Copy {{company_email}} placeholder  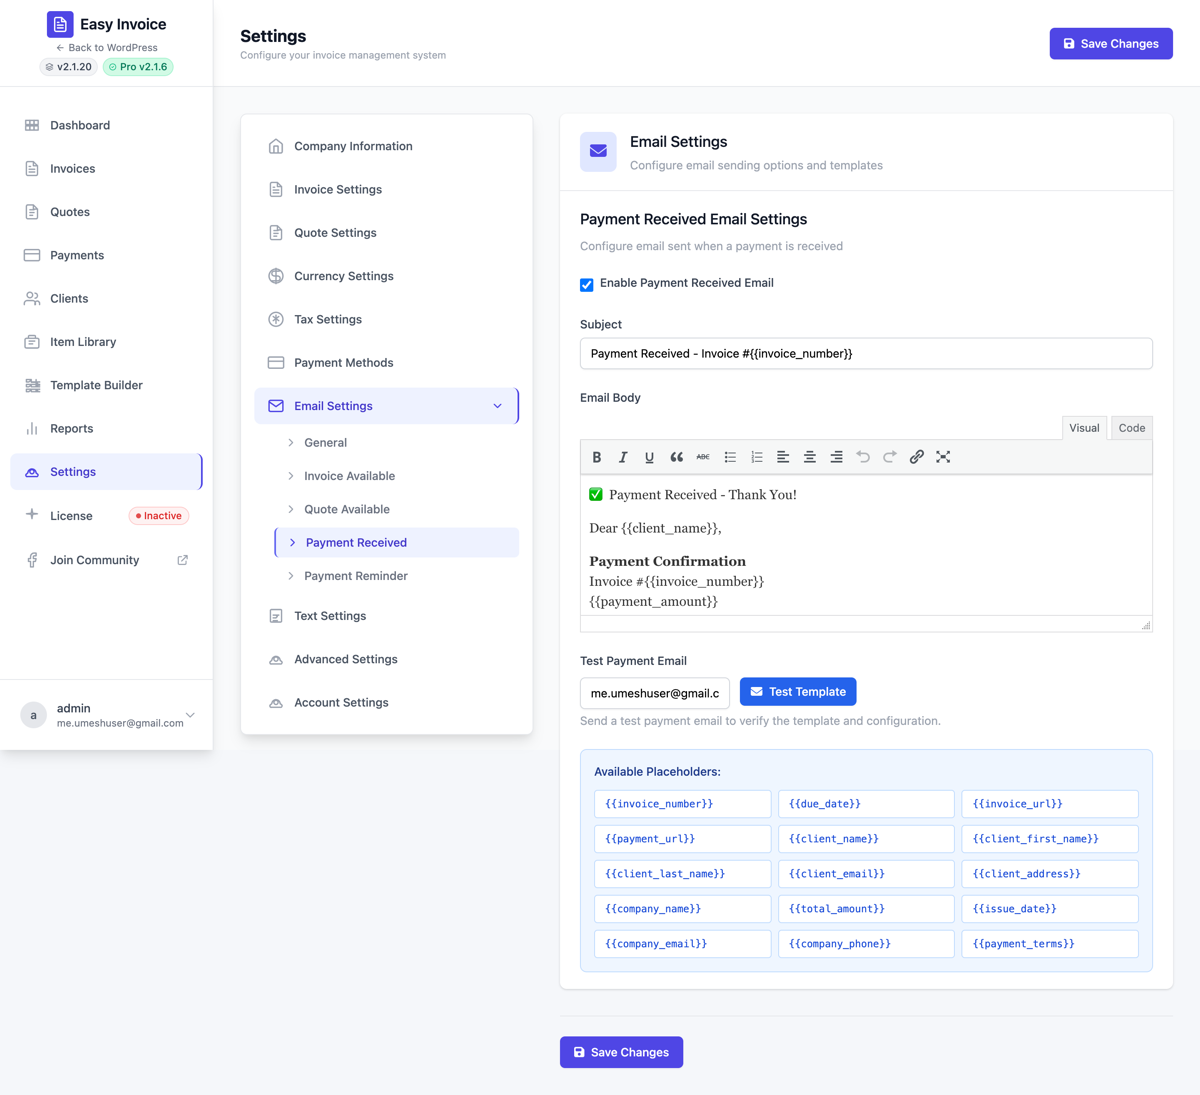tap(682, 944)
